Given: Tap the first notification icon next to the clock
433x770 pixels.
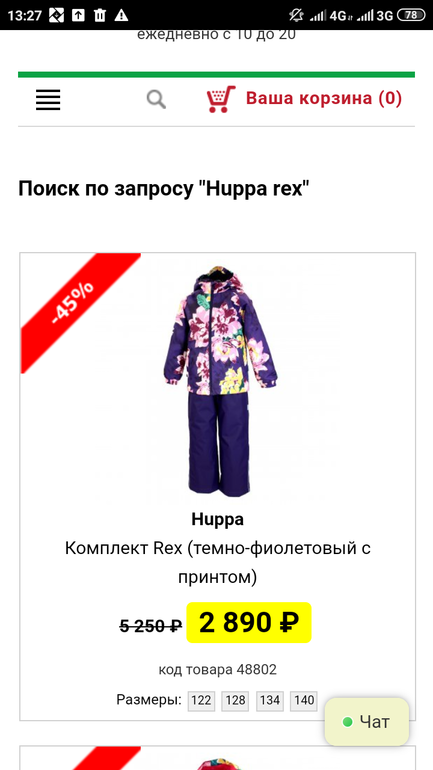Looking at the screenshot, I should pos(56,16).
